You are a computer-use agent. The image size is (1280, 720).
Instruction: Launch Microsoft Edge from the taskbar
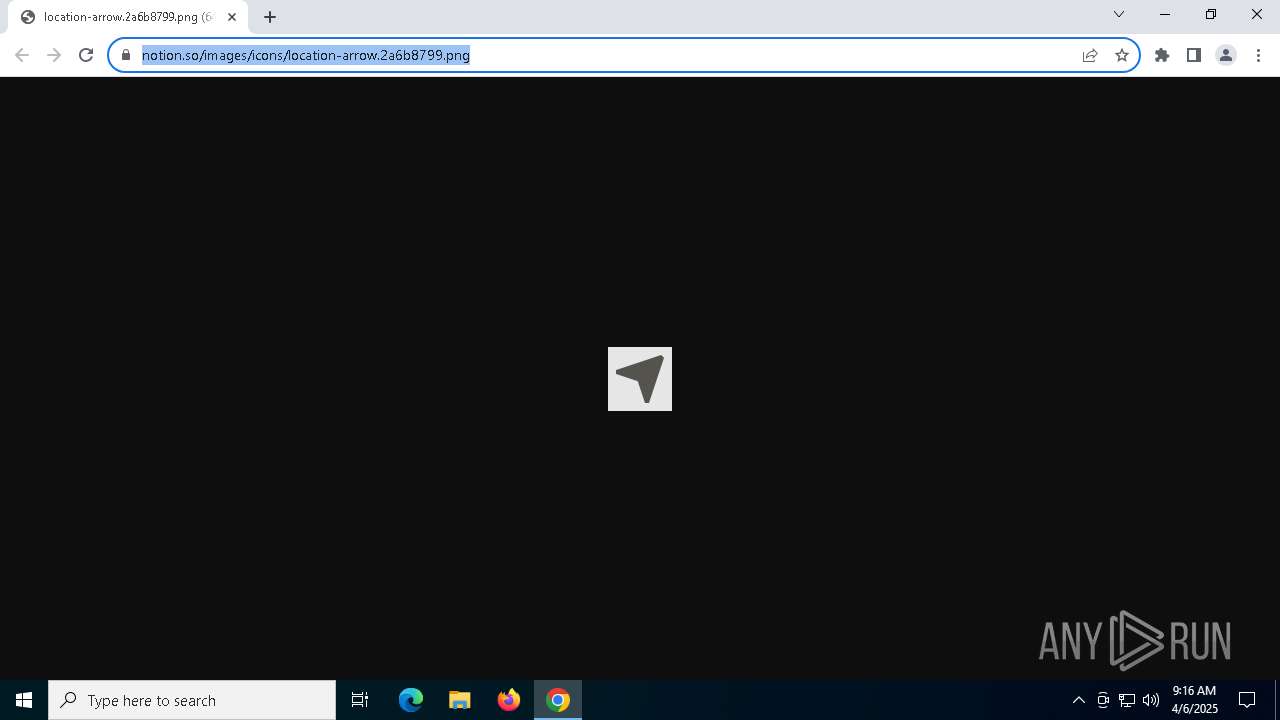pyautogui.click(x=411, y=700)
